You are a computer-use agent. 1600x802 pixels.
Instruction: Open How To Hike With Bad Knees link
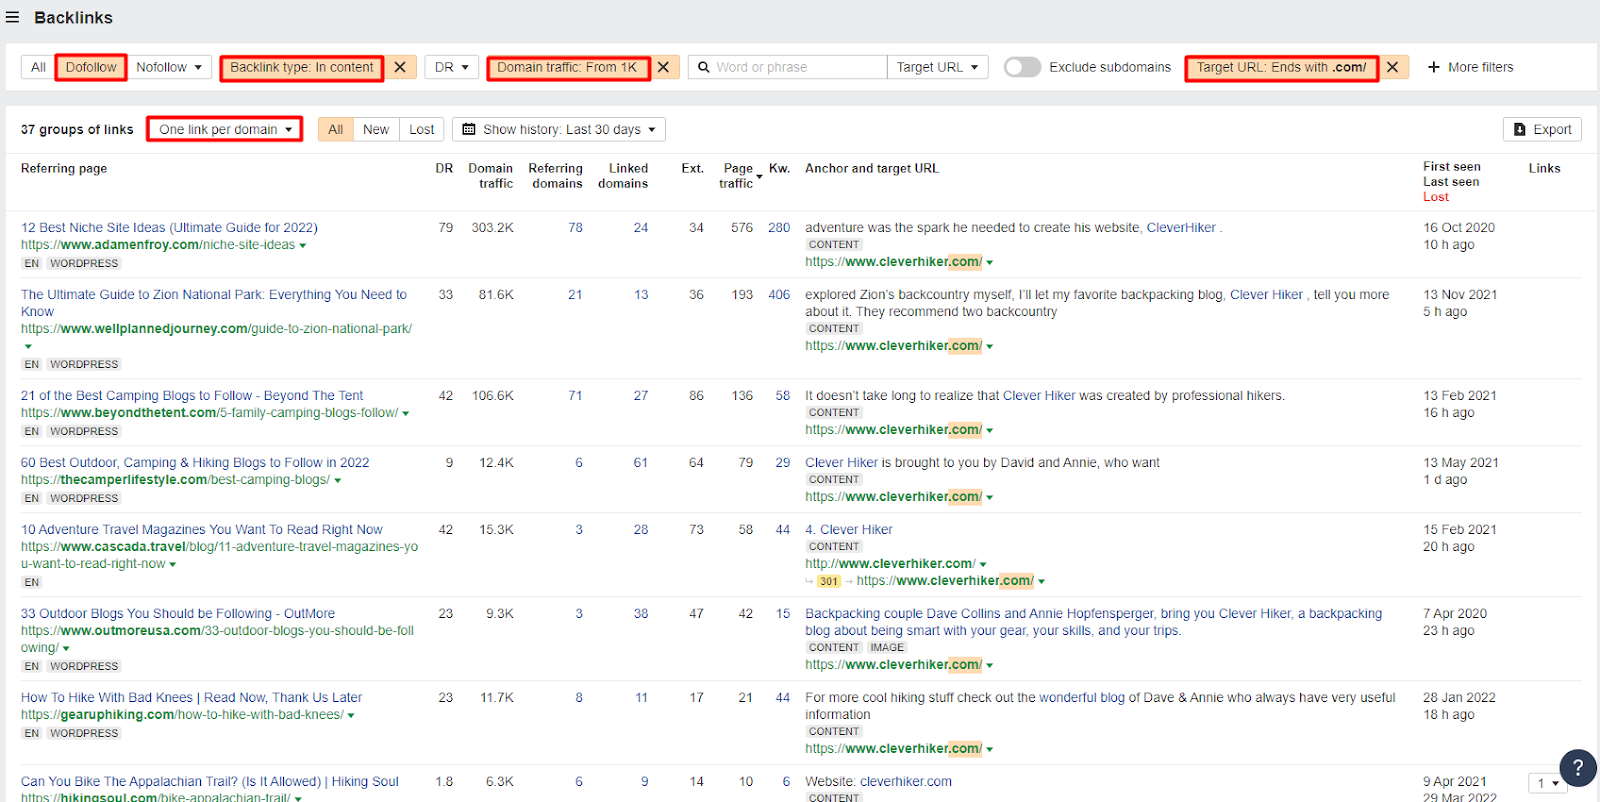click(x=191, y=697)
